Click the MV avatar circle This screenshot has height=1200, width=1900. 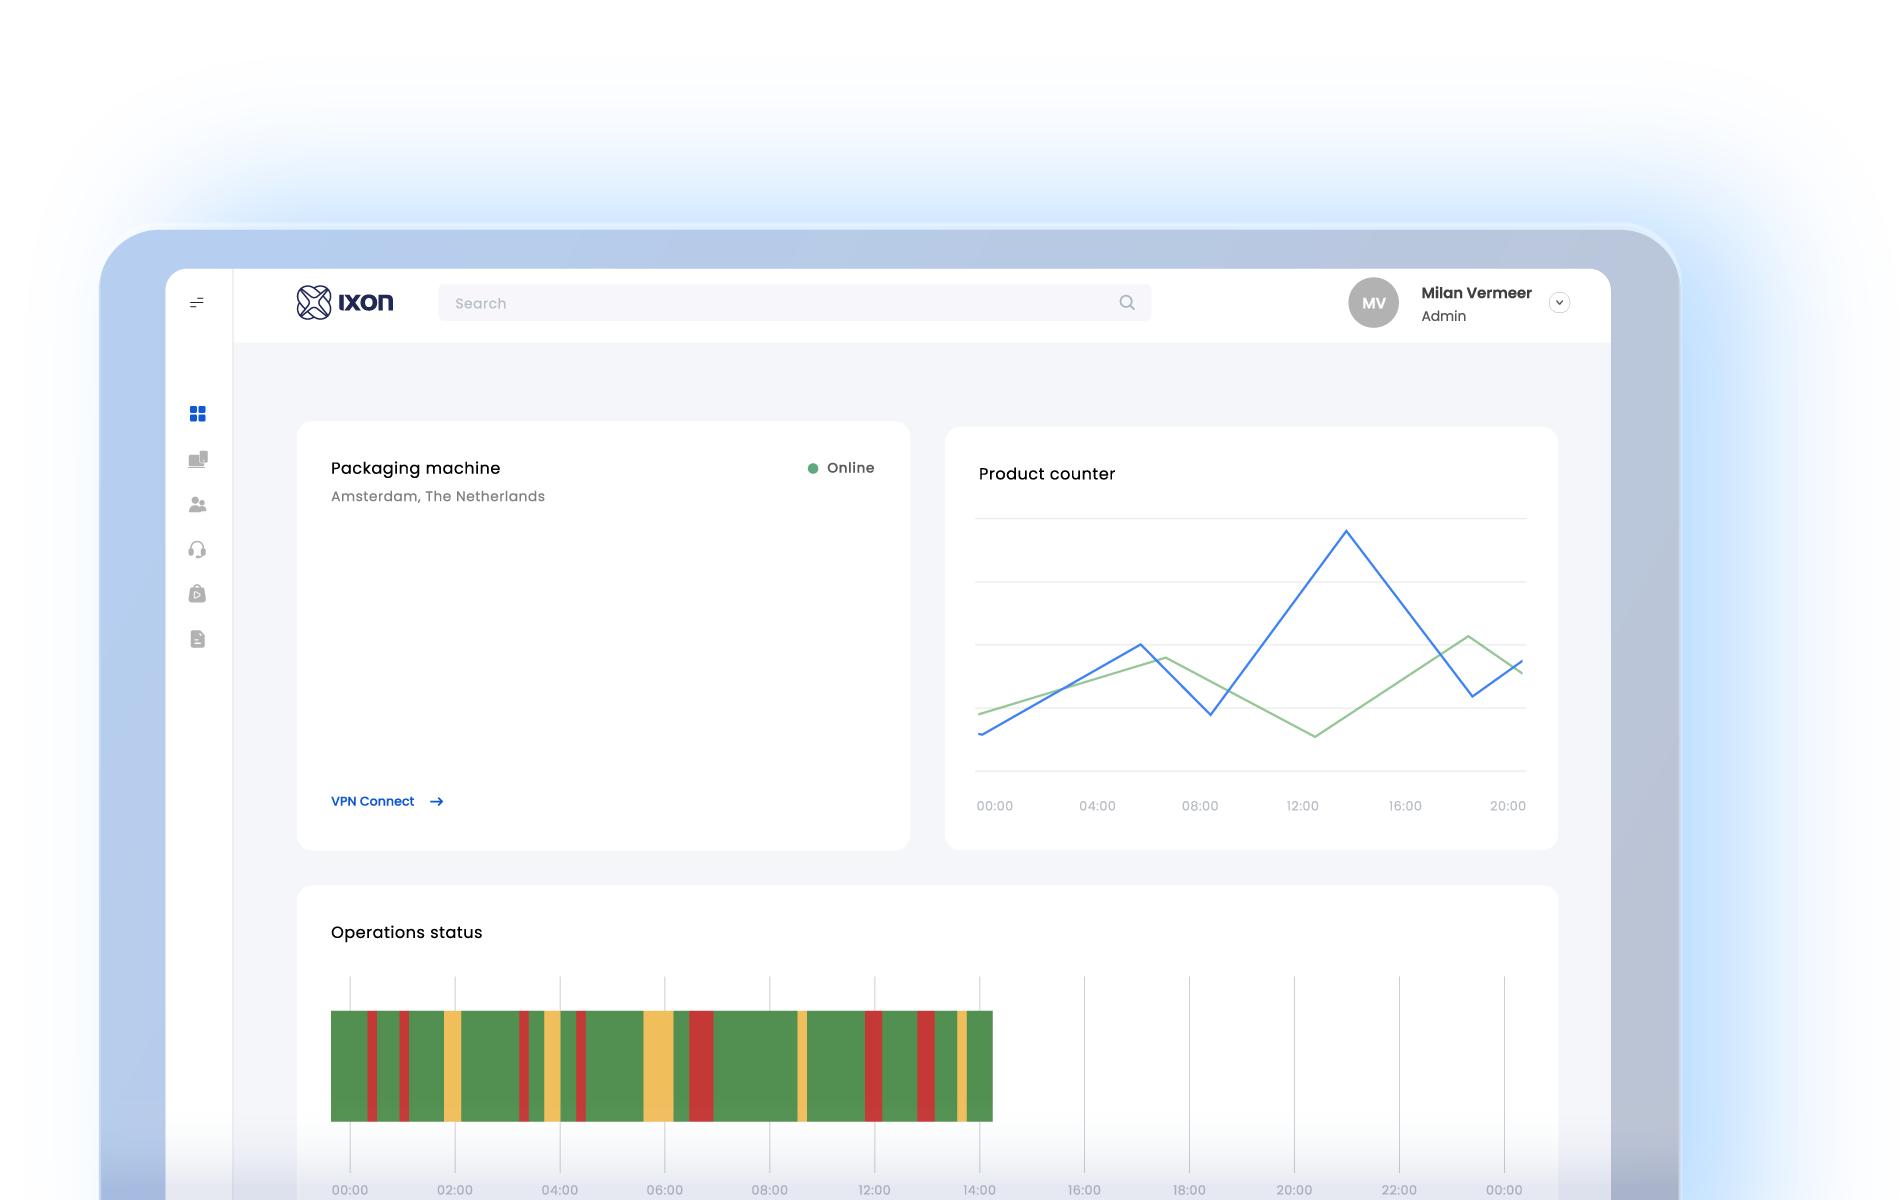1373,303
